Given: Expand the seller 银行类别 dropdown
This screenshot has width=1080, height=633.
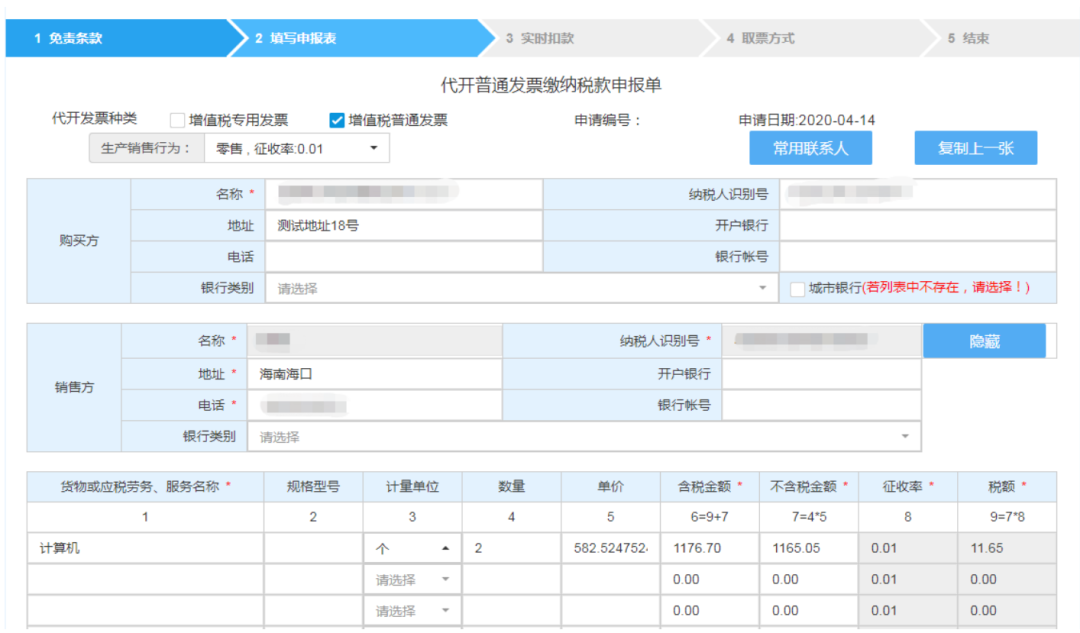Looking at the screenshot, I should 584,437.
